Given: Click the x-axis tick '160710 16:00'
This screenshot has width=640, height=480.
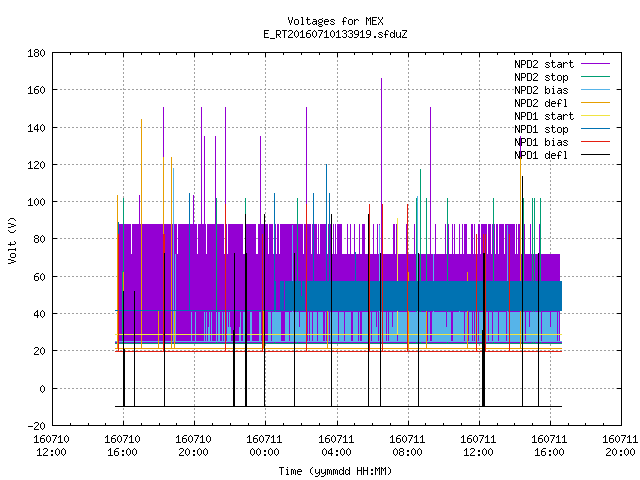Looking at the screenshot, I should tap(122, 446).
